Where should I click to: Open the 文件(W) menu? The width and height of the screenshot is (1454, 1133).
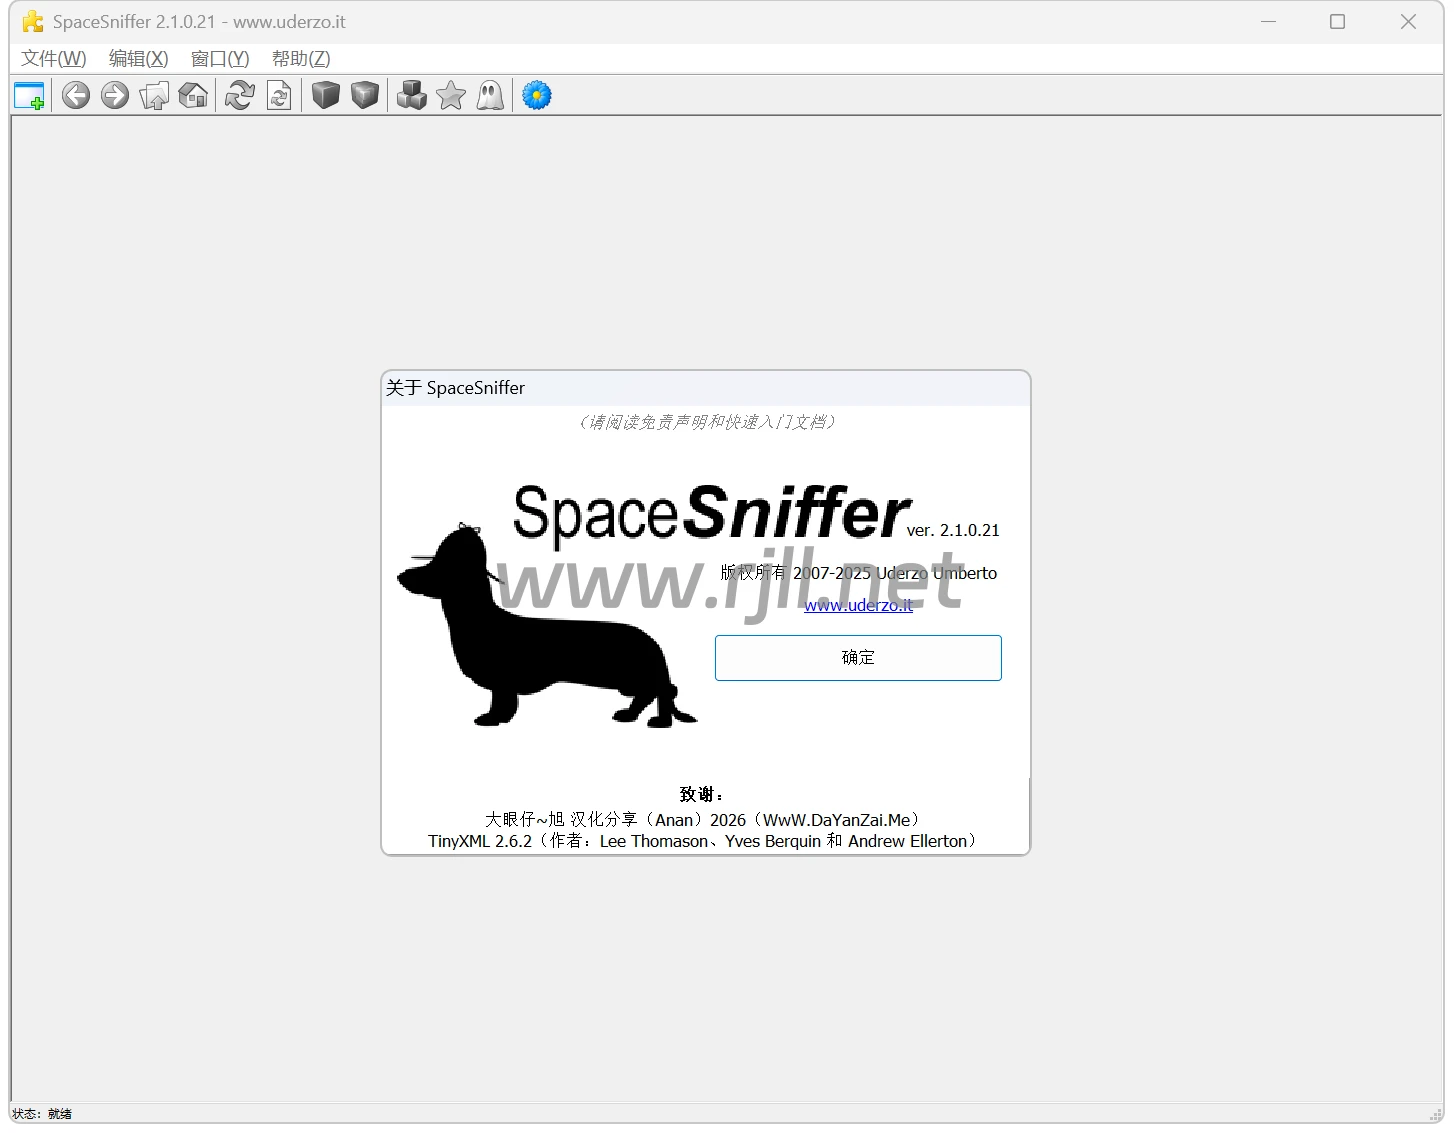pyautogui.click(x=54, y=59)
